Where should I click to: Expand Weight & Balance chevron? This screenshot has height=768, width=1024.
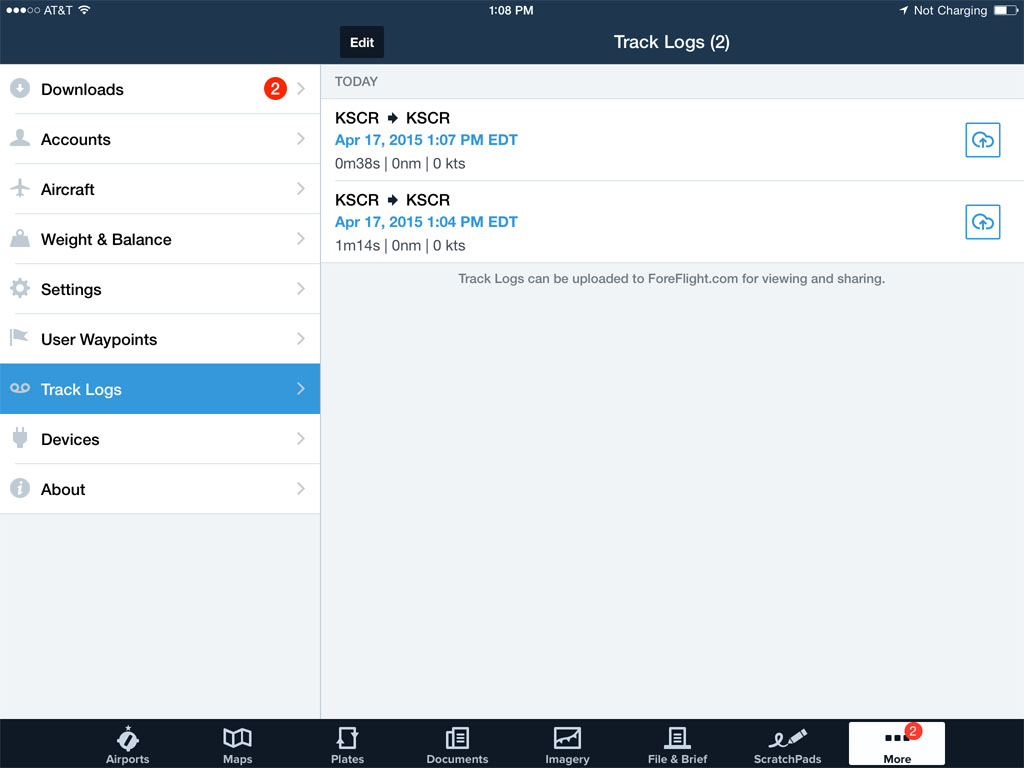pos(300,238)
